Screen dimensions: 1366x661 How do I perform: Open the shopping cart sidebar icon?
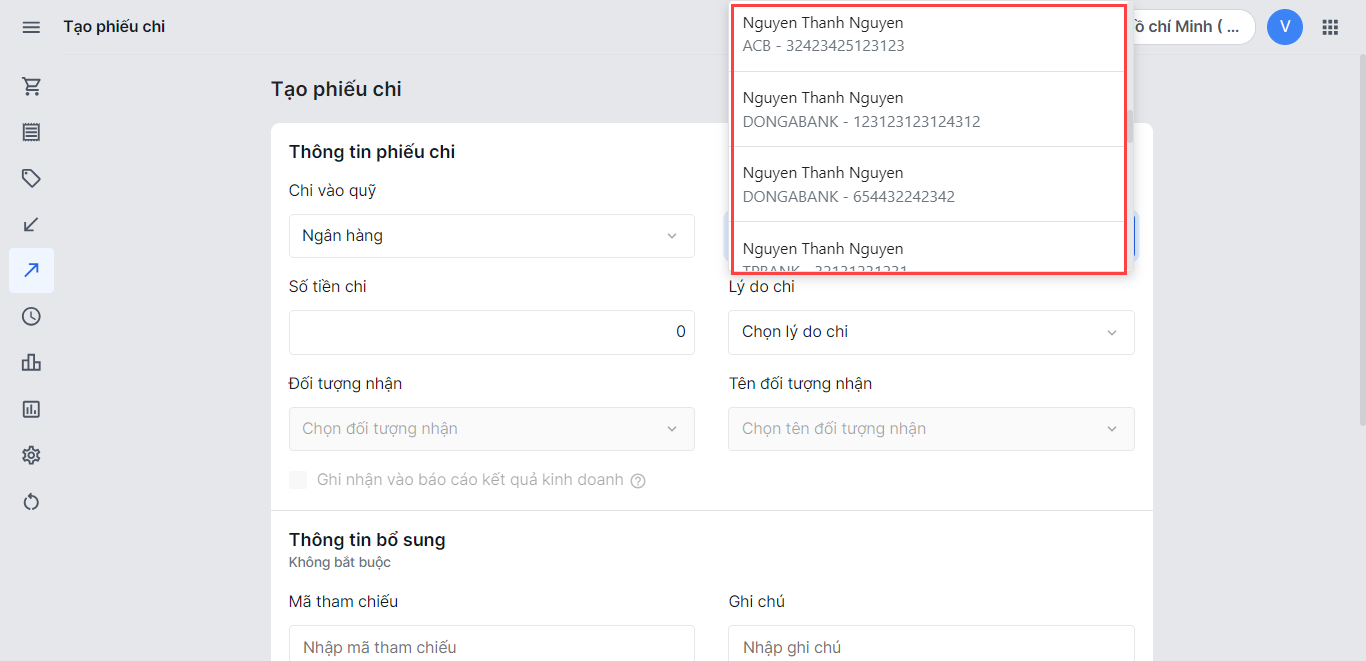pyautogui.click(x=31, y=87)
